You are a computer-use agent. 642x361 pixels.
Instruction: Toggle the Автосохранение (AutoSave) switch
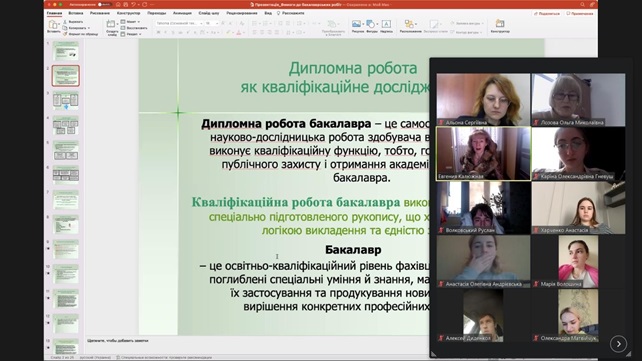click(x=105, y=5)
